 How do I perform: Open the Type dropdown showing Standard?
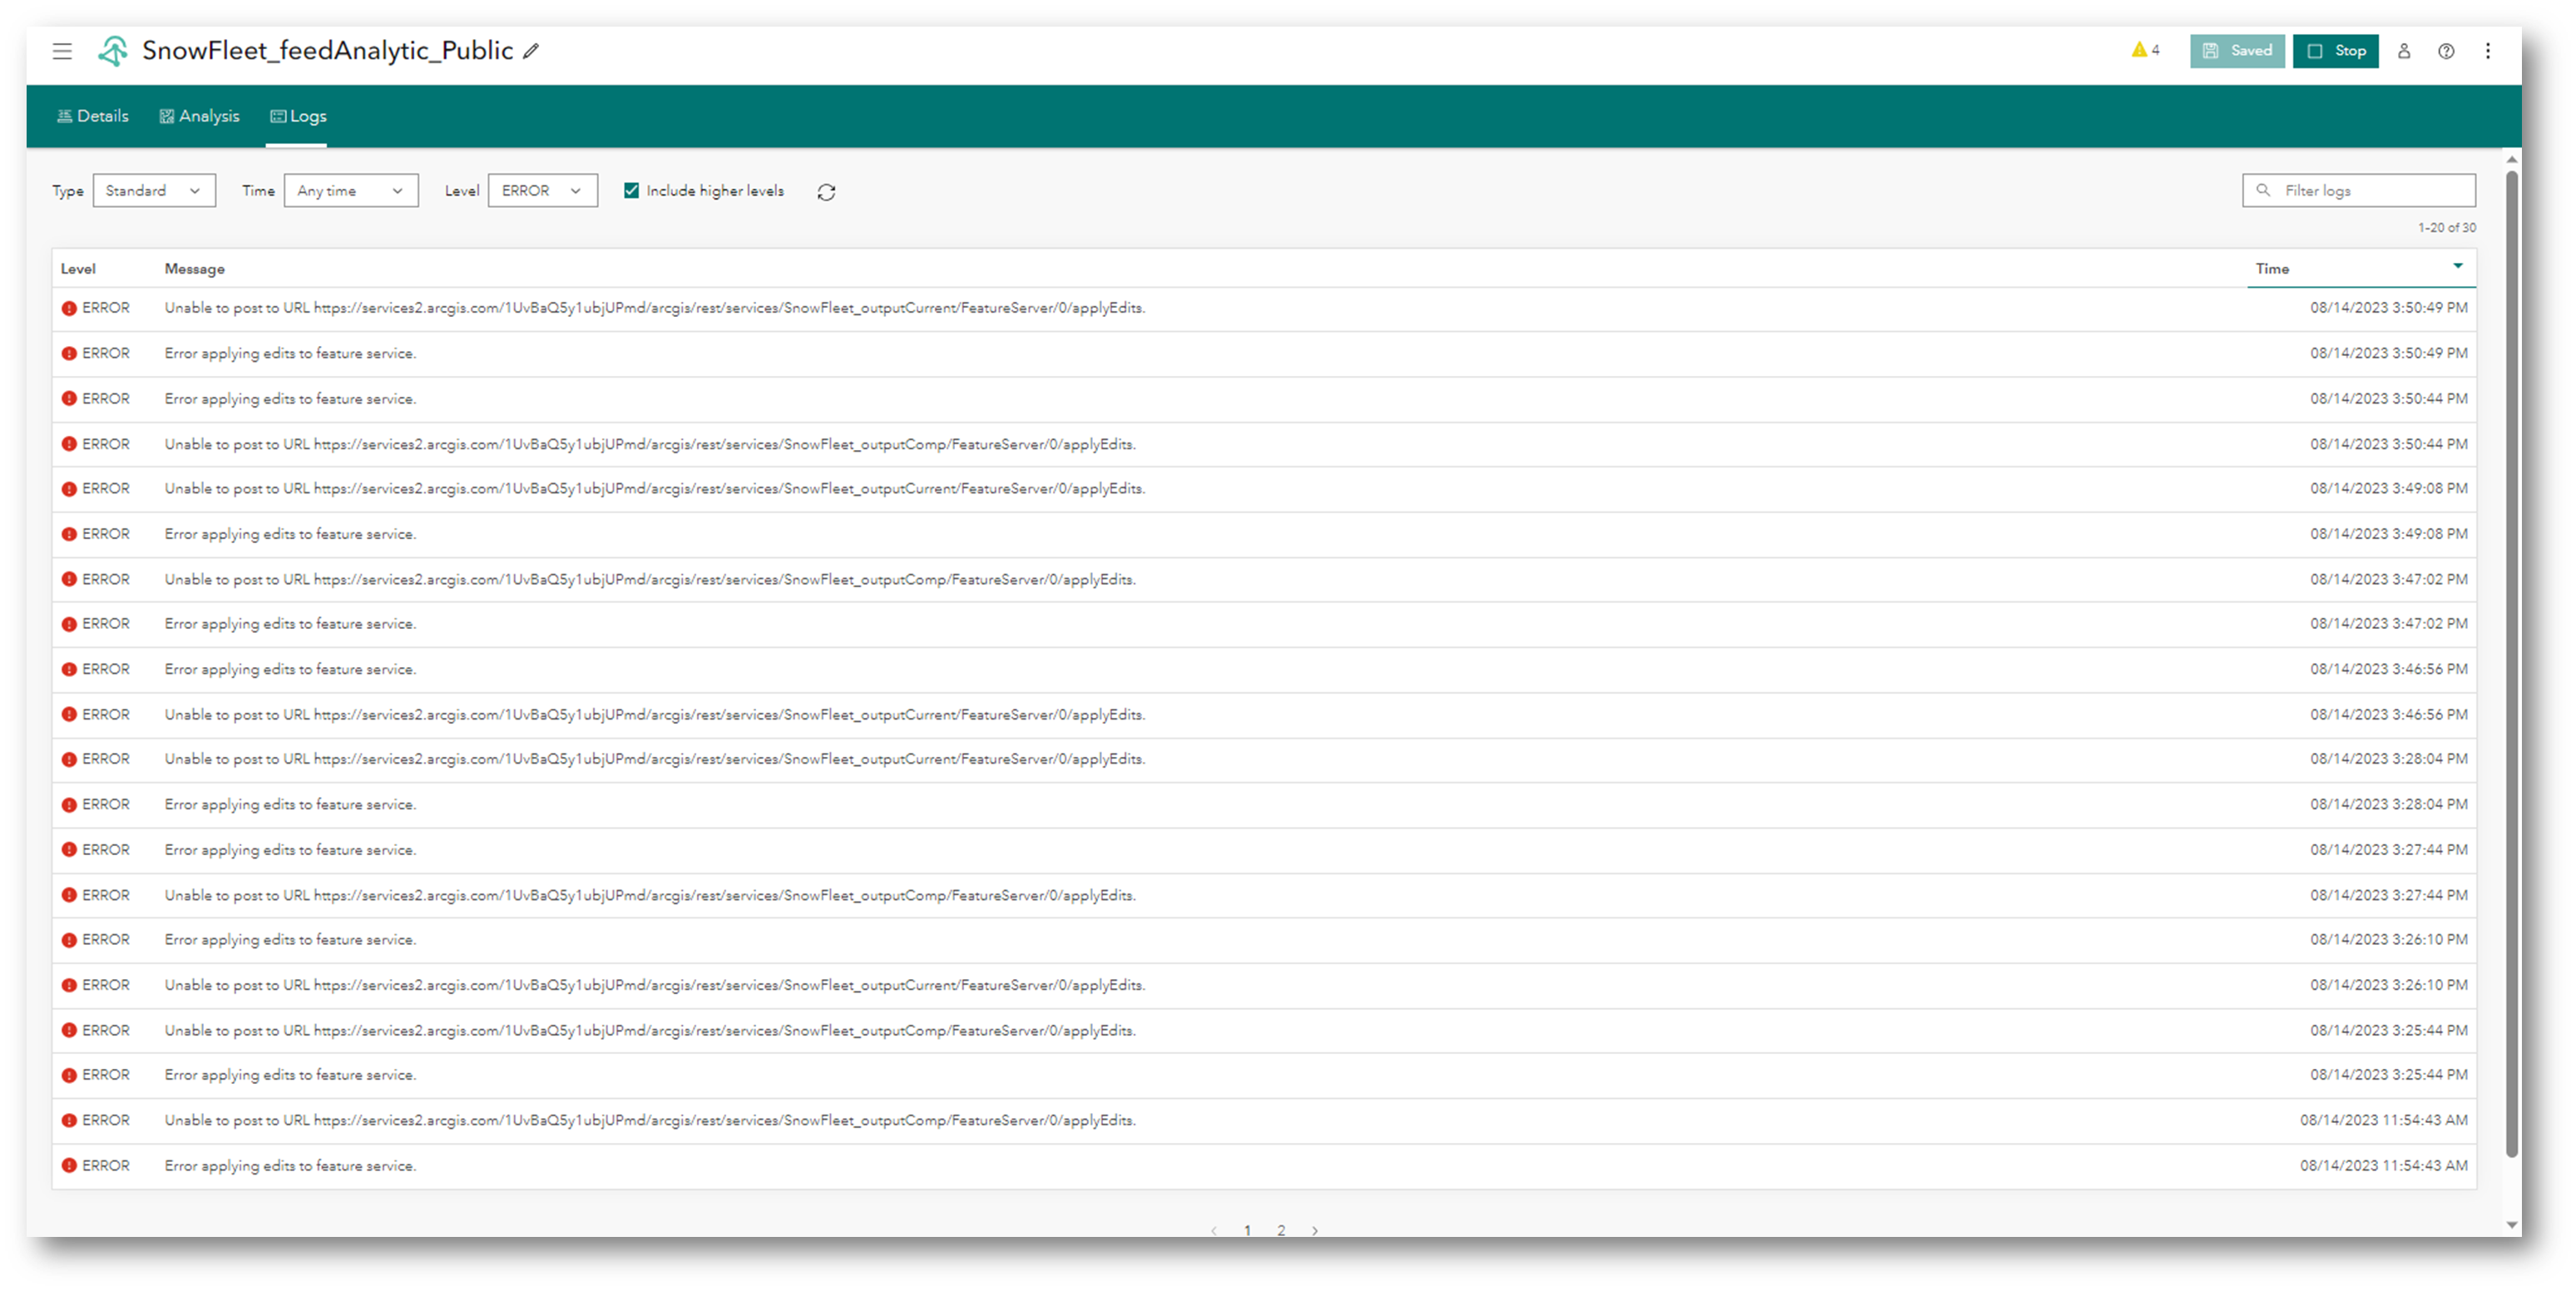(x=154, y=190)
